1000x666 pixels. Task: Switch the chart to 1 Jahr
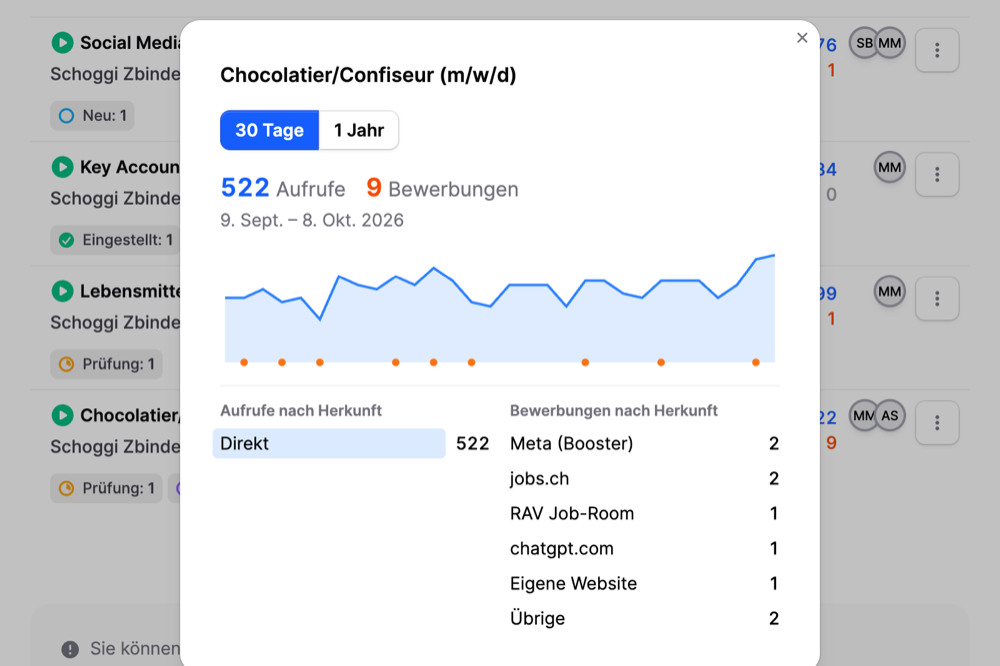pos(359,130)
